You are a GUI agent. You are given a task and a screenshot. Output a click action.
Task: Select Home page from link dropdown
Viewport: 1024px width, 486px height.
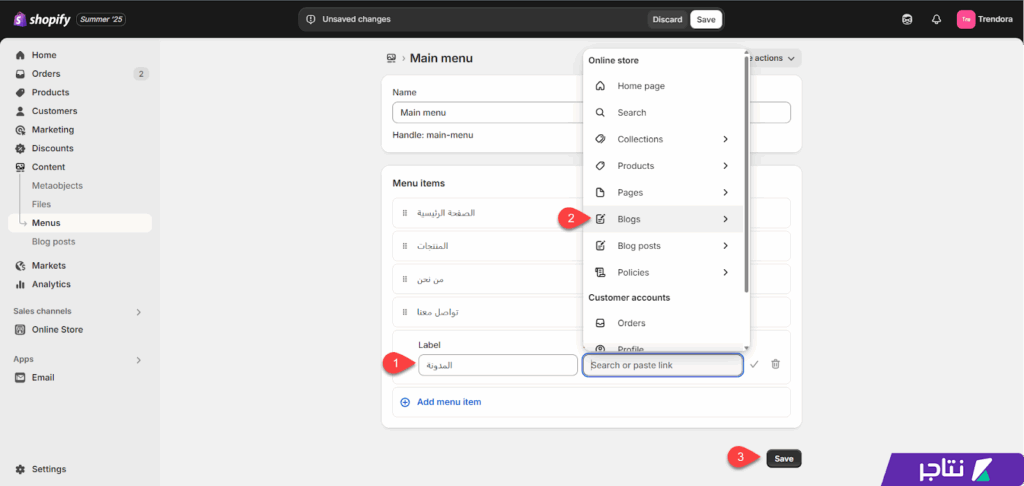pos(663,86)
